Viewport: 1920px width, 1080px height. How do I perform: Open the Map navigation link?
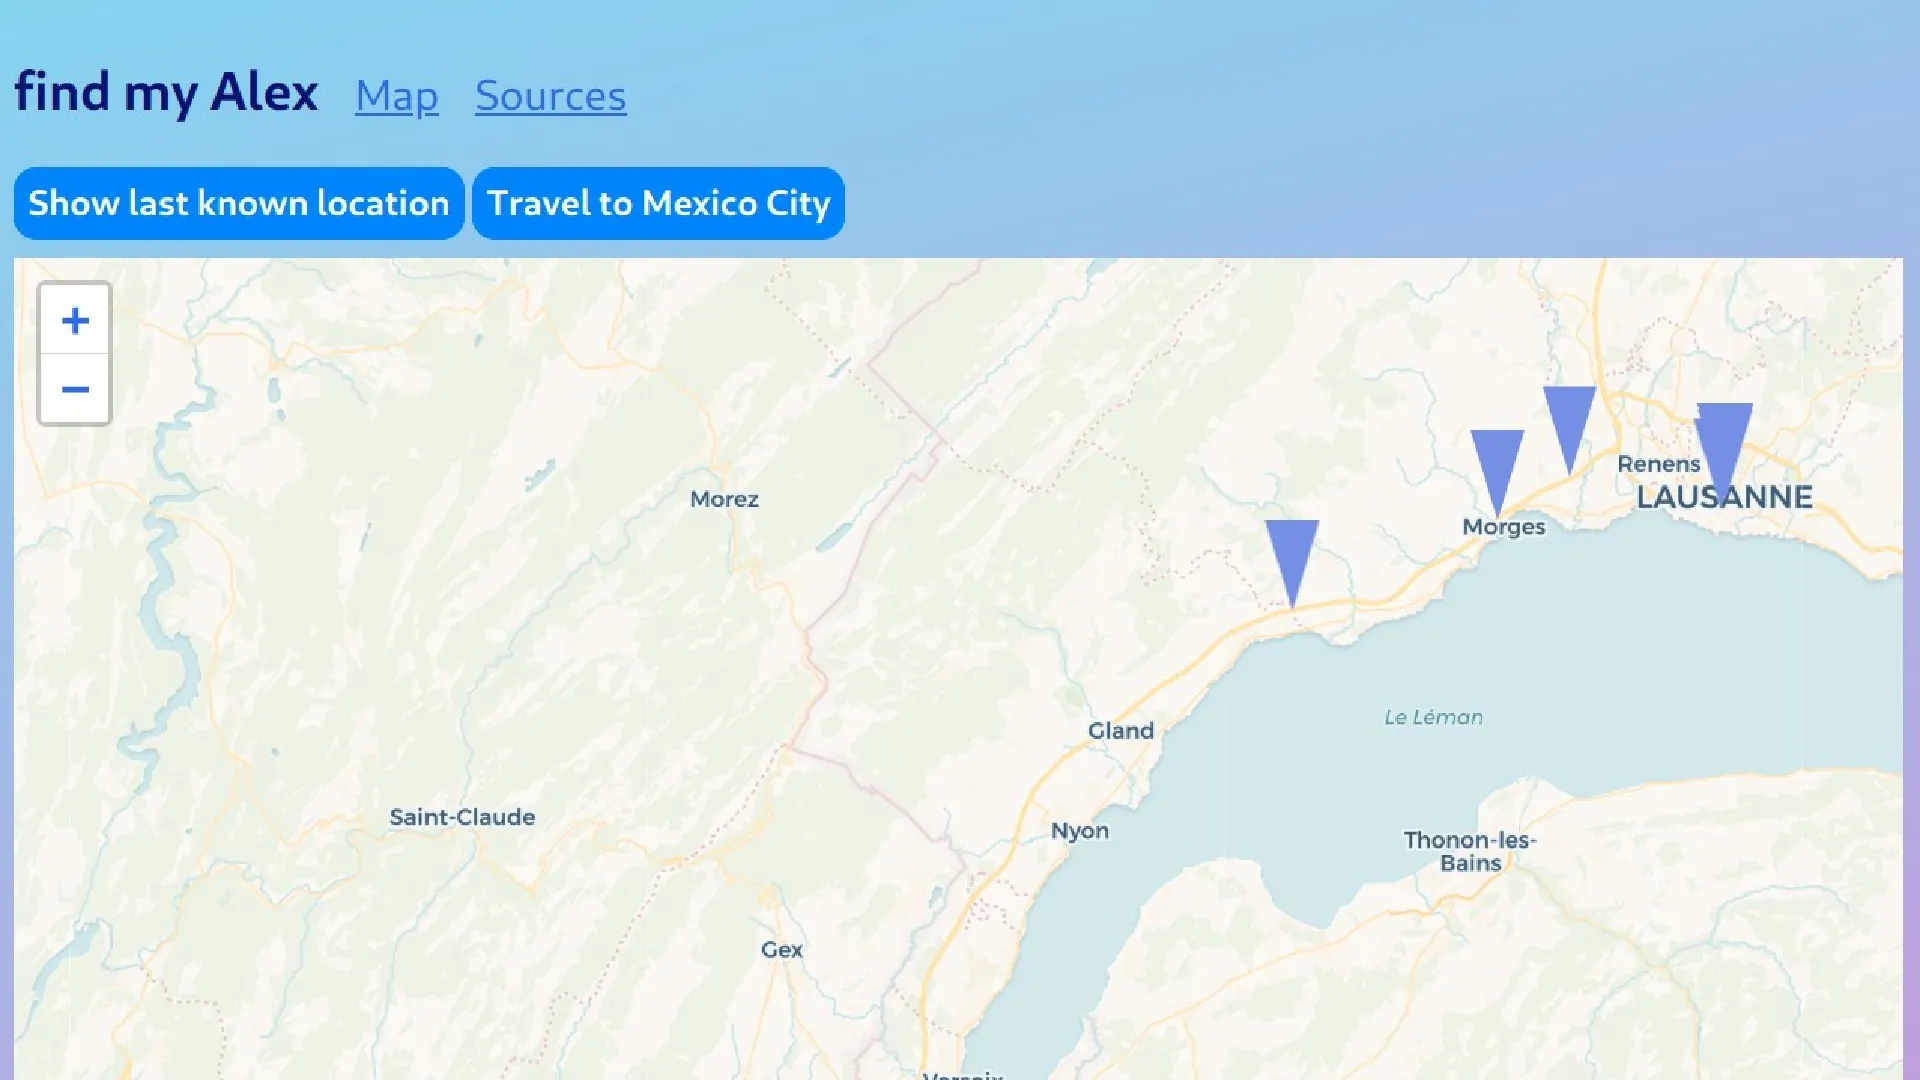(x=397, y=96)
